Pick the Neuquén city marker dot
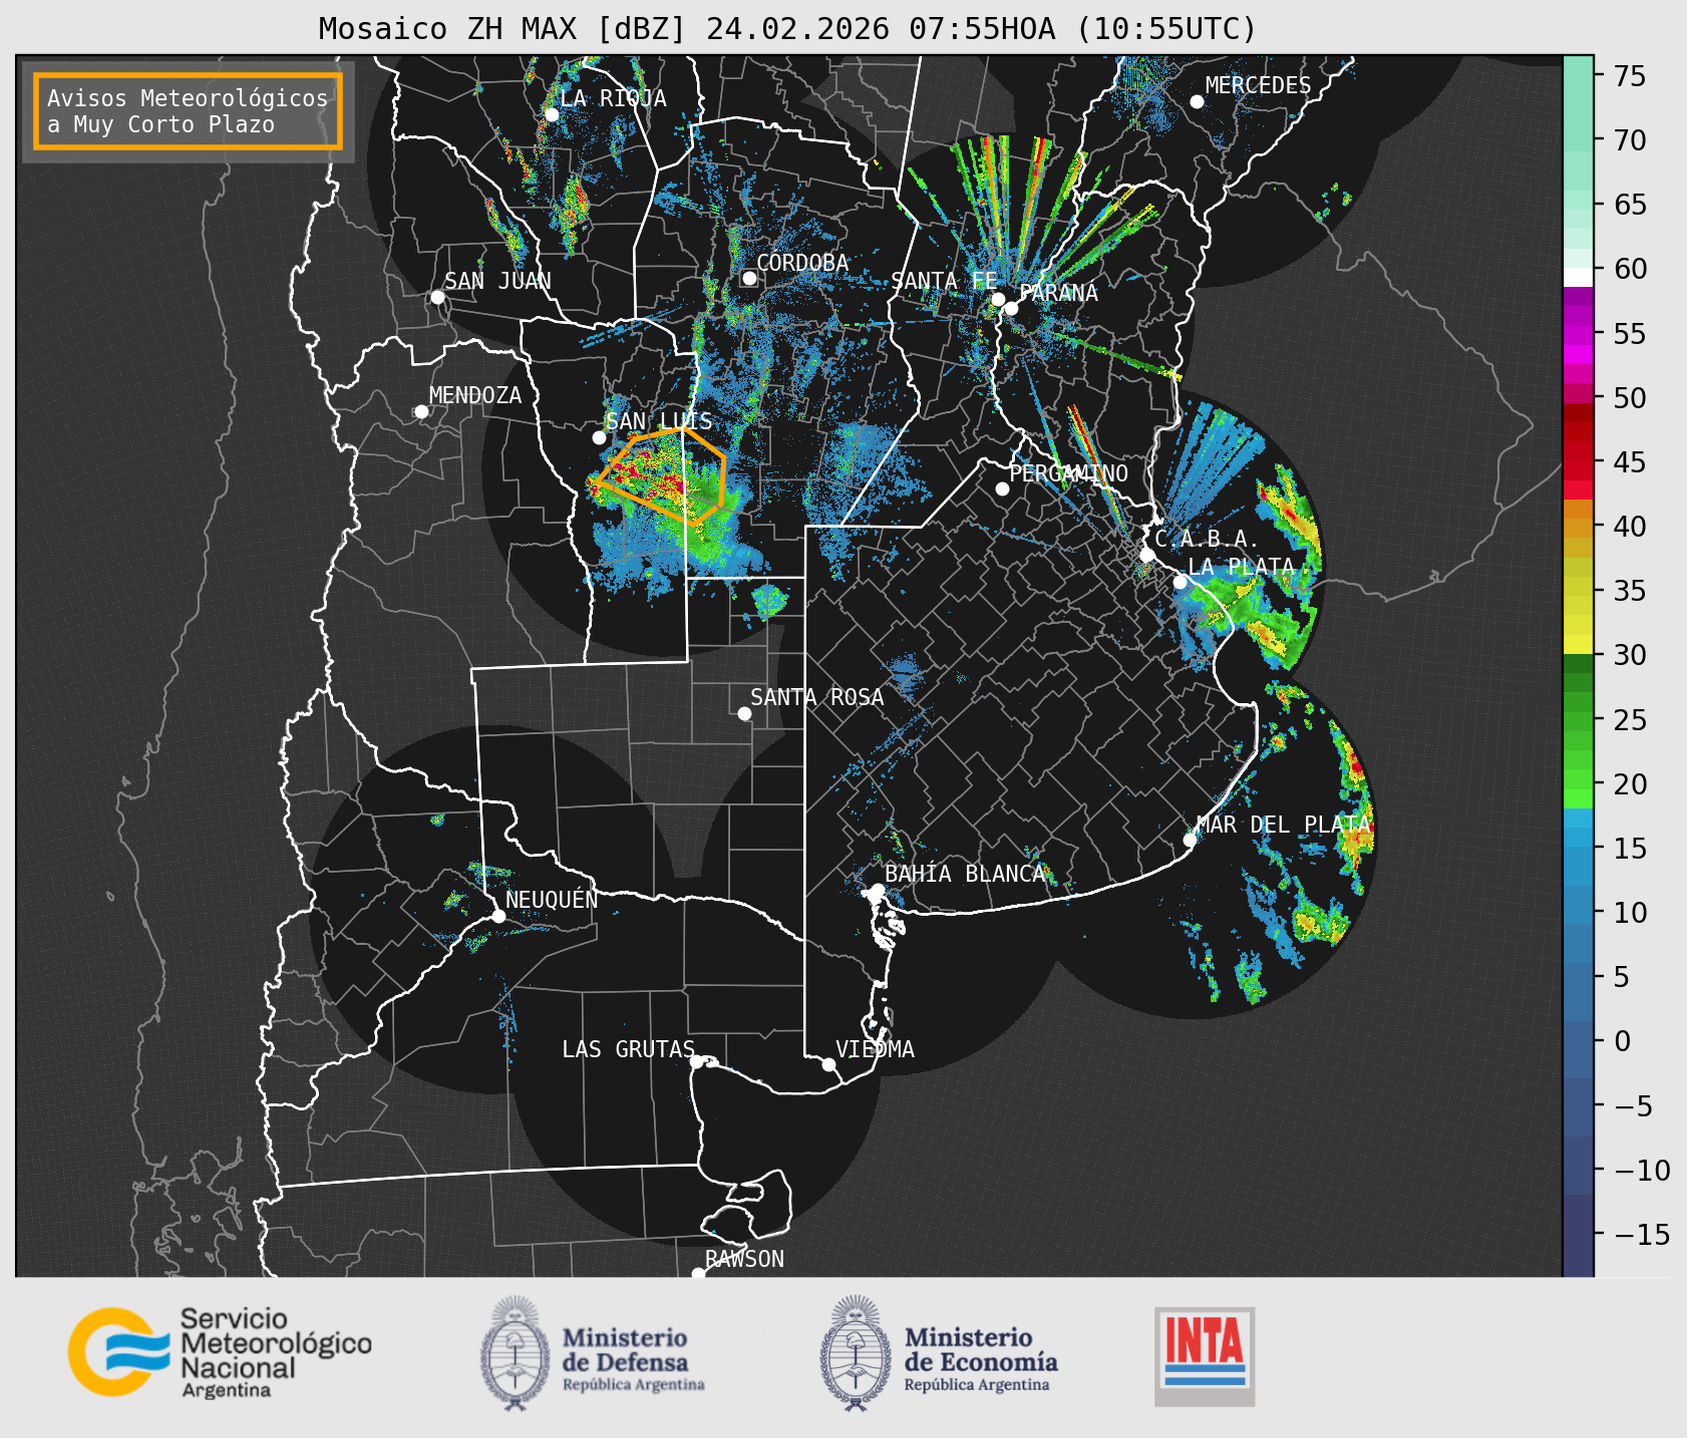Image resolution: width=1687 pixels, height=1438 pixels. [498, 916]
